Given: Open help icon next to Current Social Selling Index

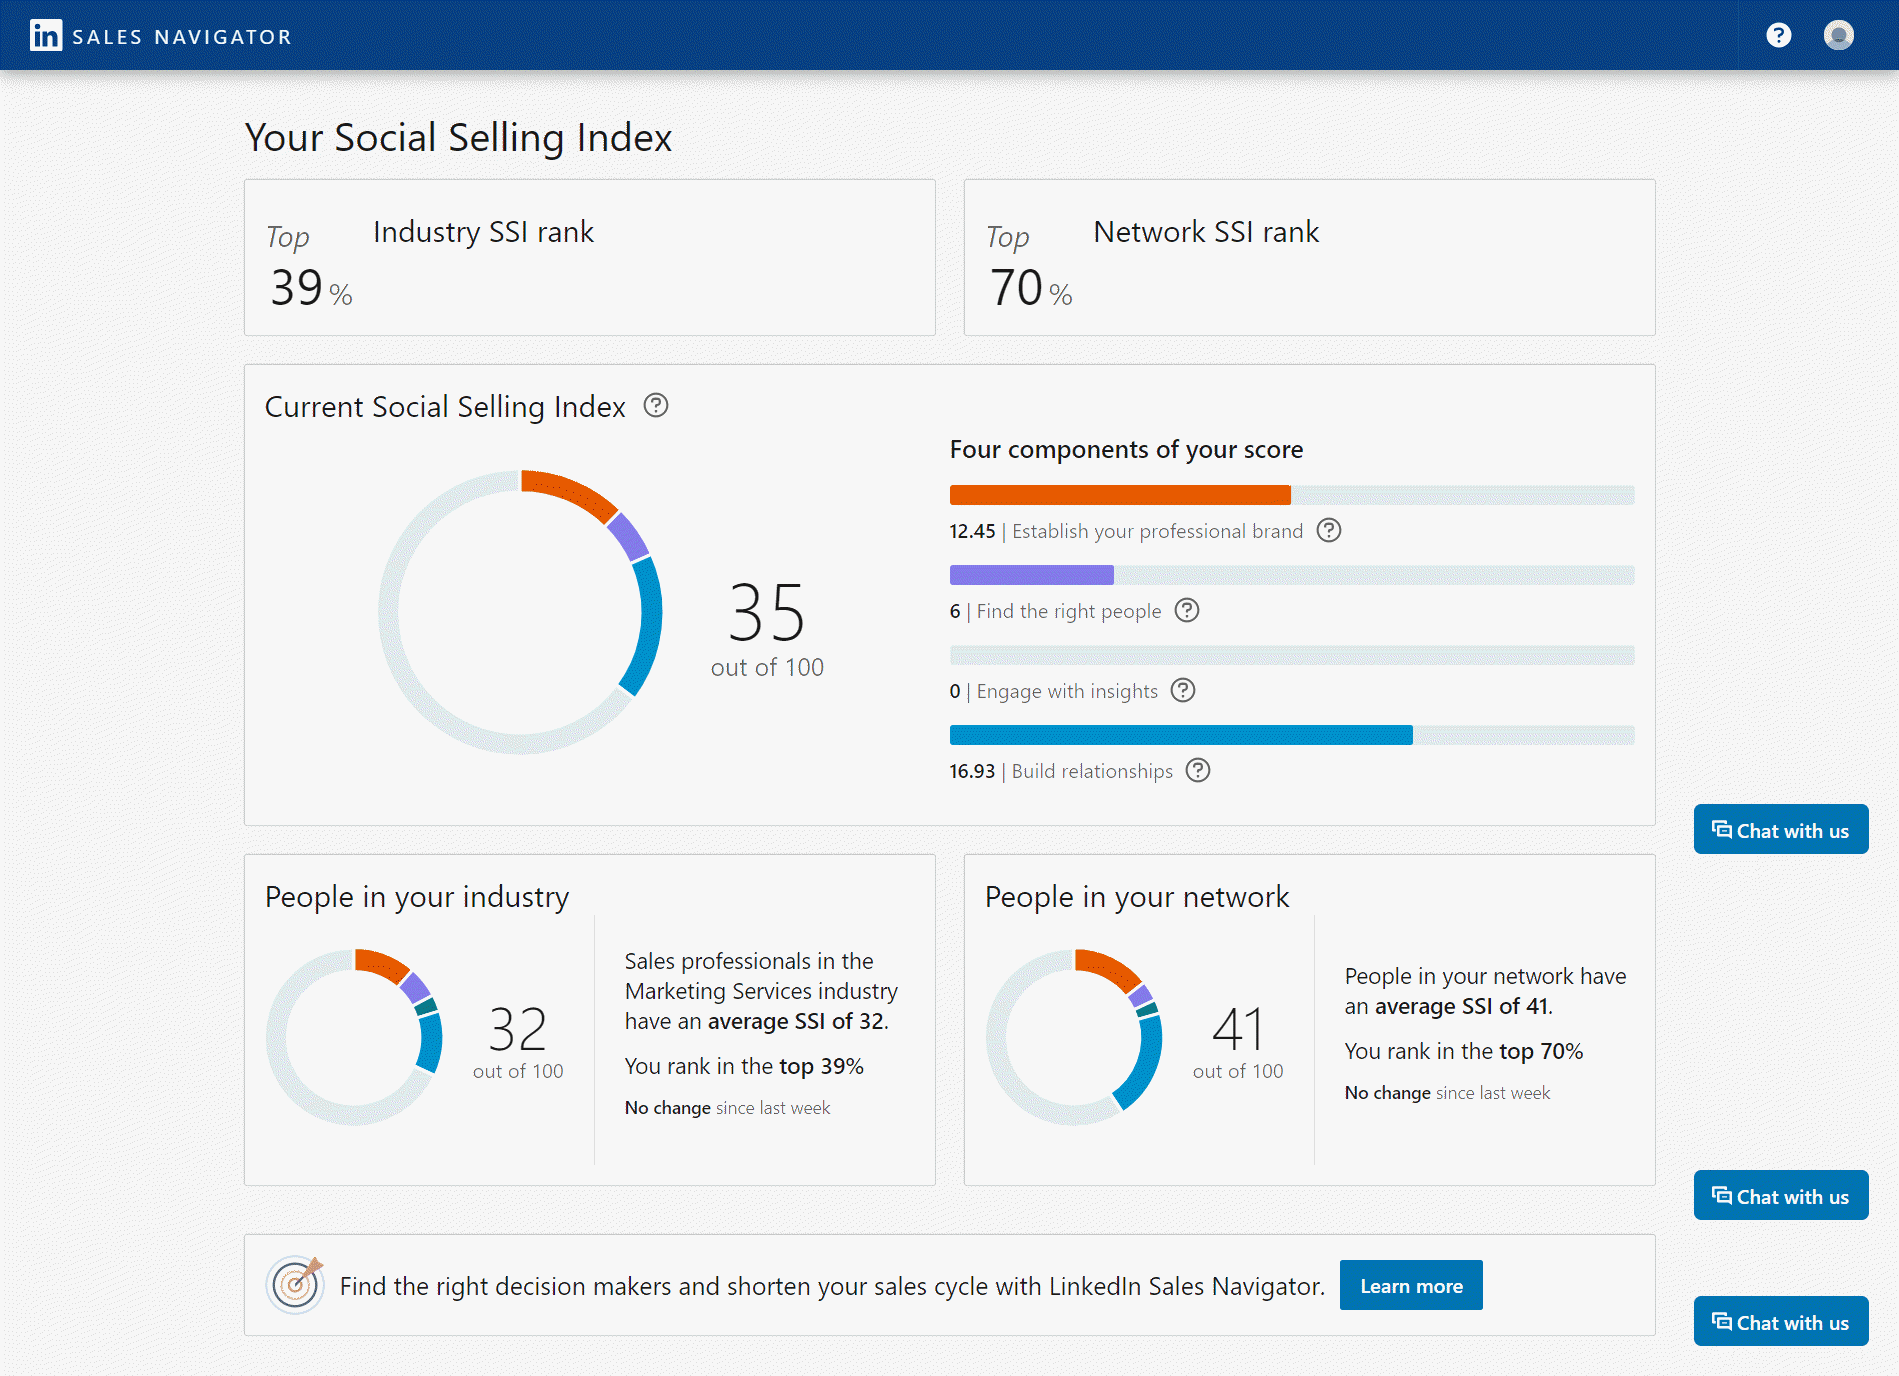Looking at the screenshot, I should (656, 406).
